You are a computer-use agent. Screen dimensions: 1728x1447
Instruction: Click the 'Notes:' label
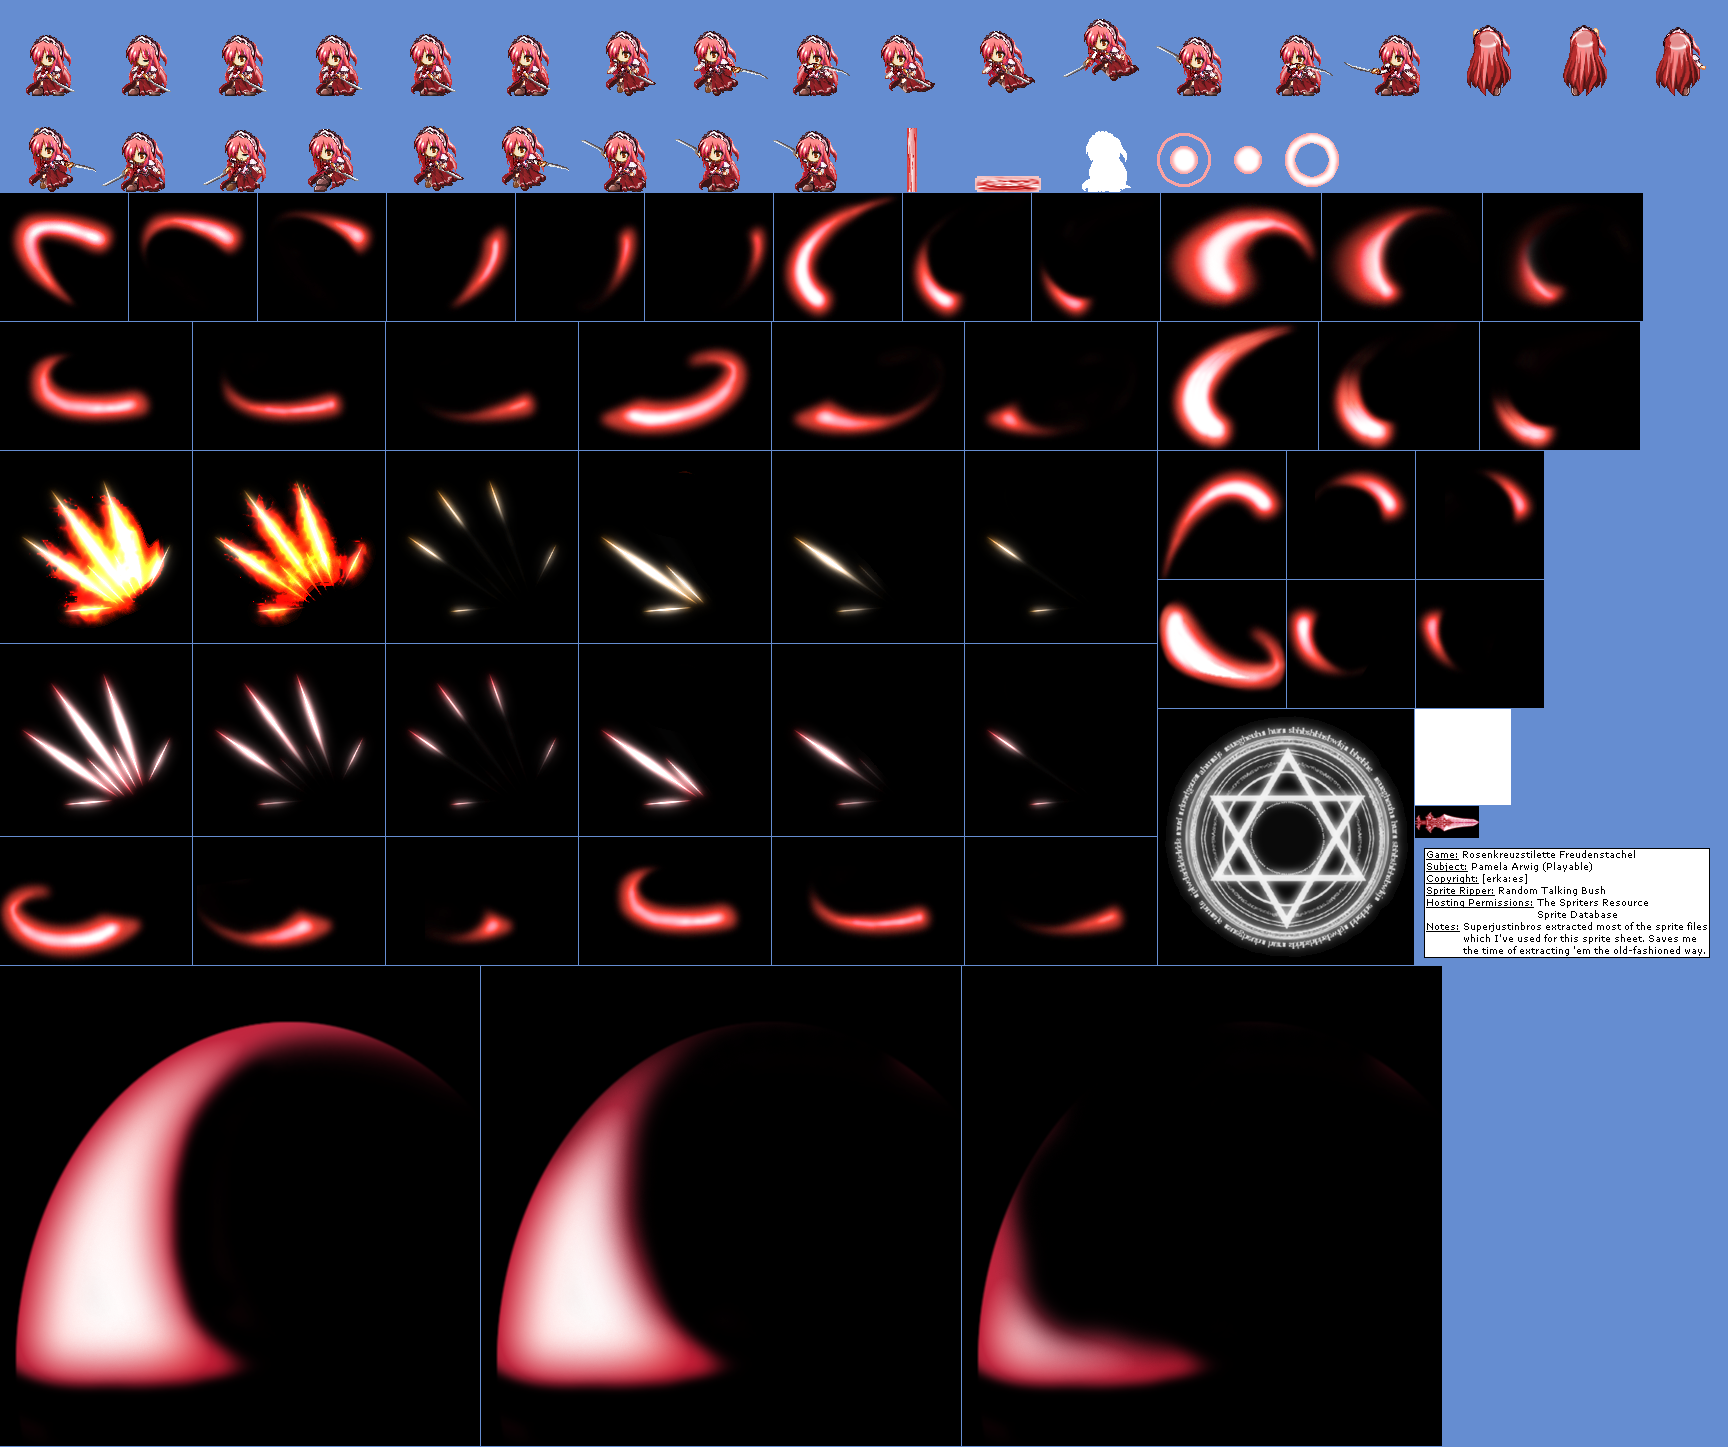(x=1442, y=927)
